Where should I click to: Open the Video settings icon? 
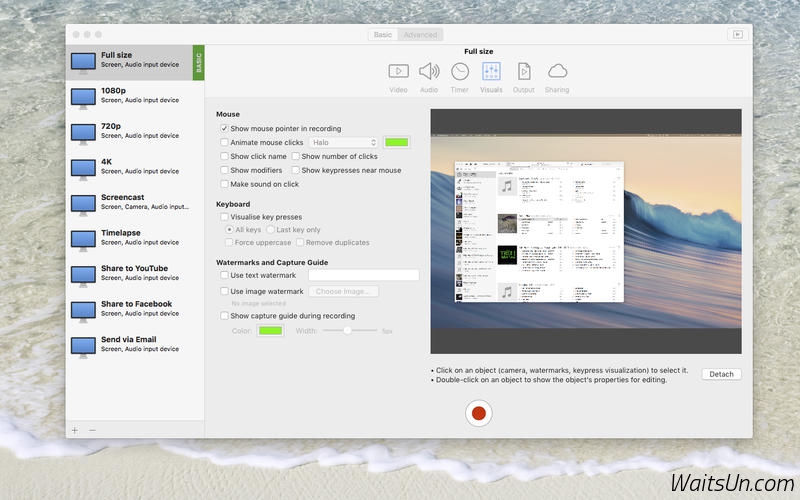(x=398, y=71)
